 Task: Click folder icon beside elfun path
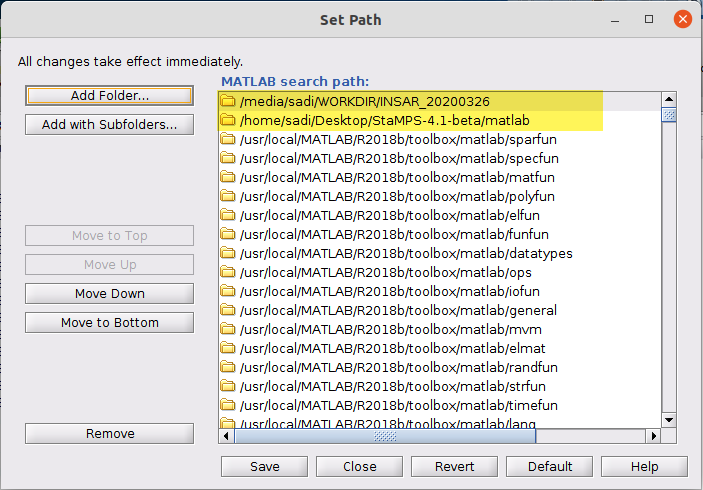[228, 215]
